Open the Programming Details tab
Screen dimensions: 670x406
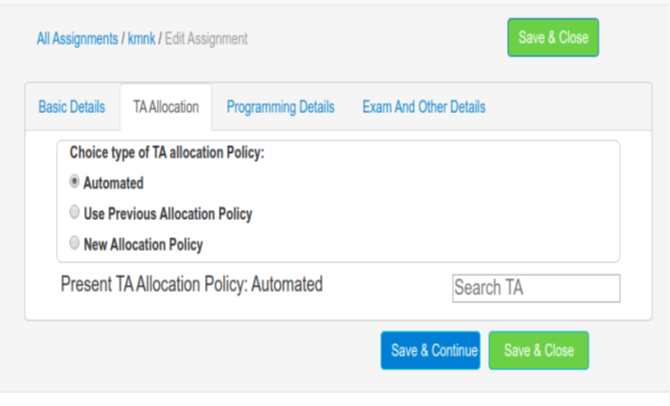[280, 107]
